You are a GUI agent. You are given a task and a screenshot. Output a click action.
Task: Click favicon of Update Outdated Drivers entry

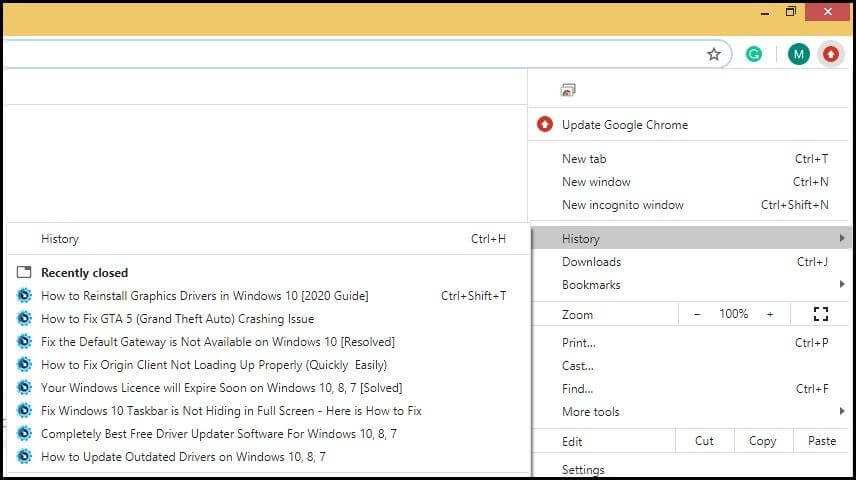pos(24,456)
